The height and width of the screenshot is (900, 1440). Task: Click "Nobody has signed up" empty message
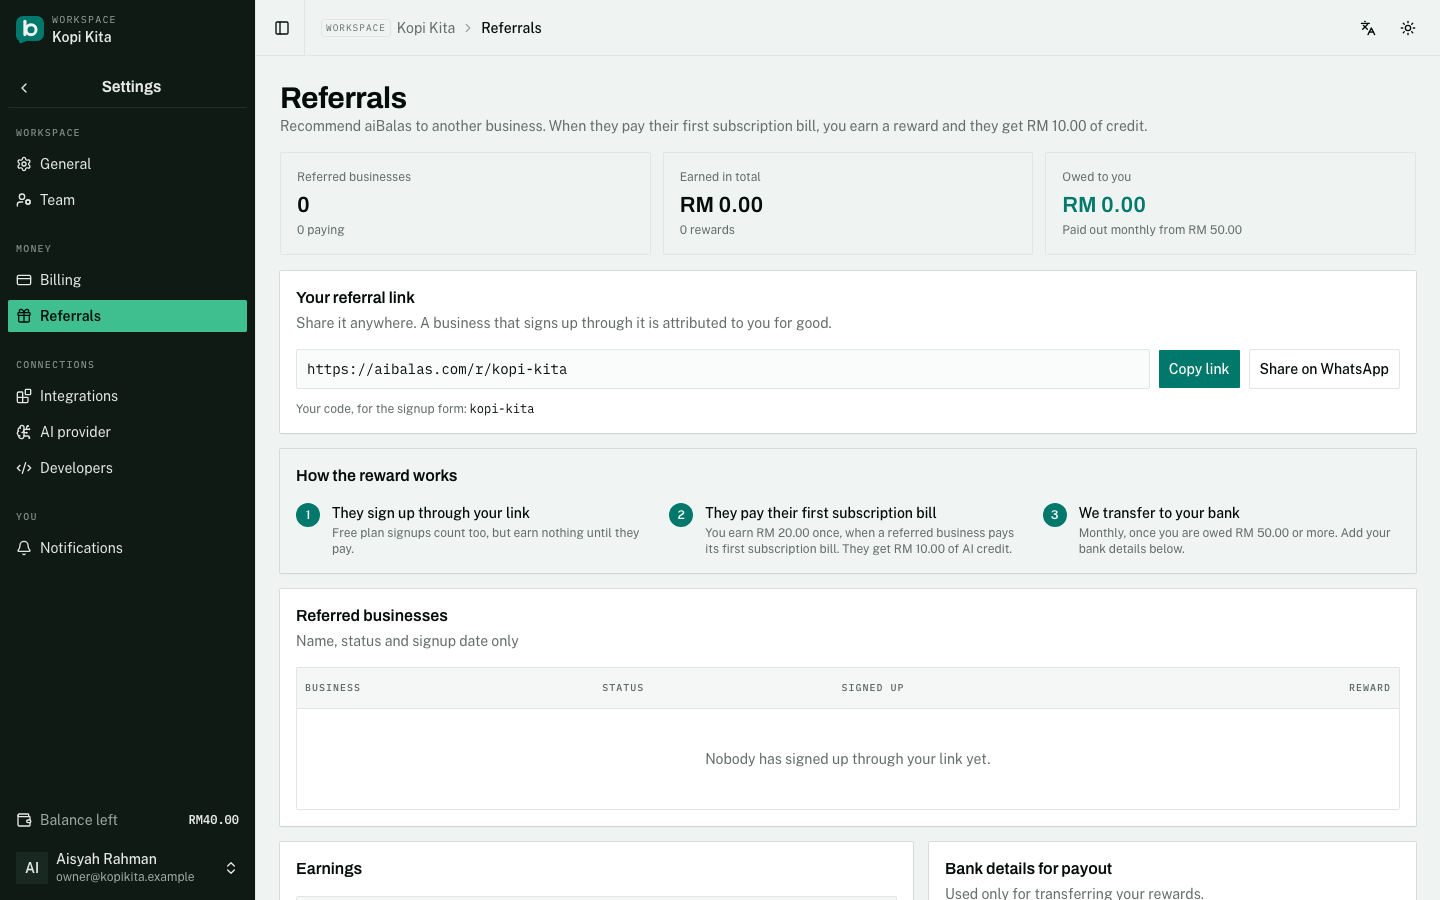(848, 759)
